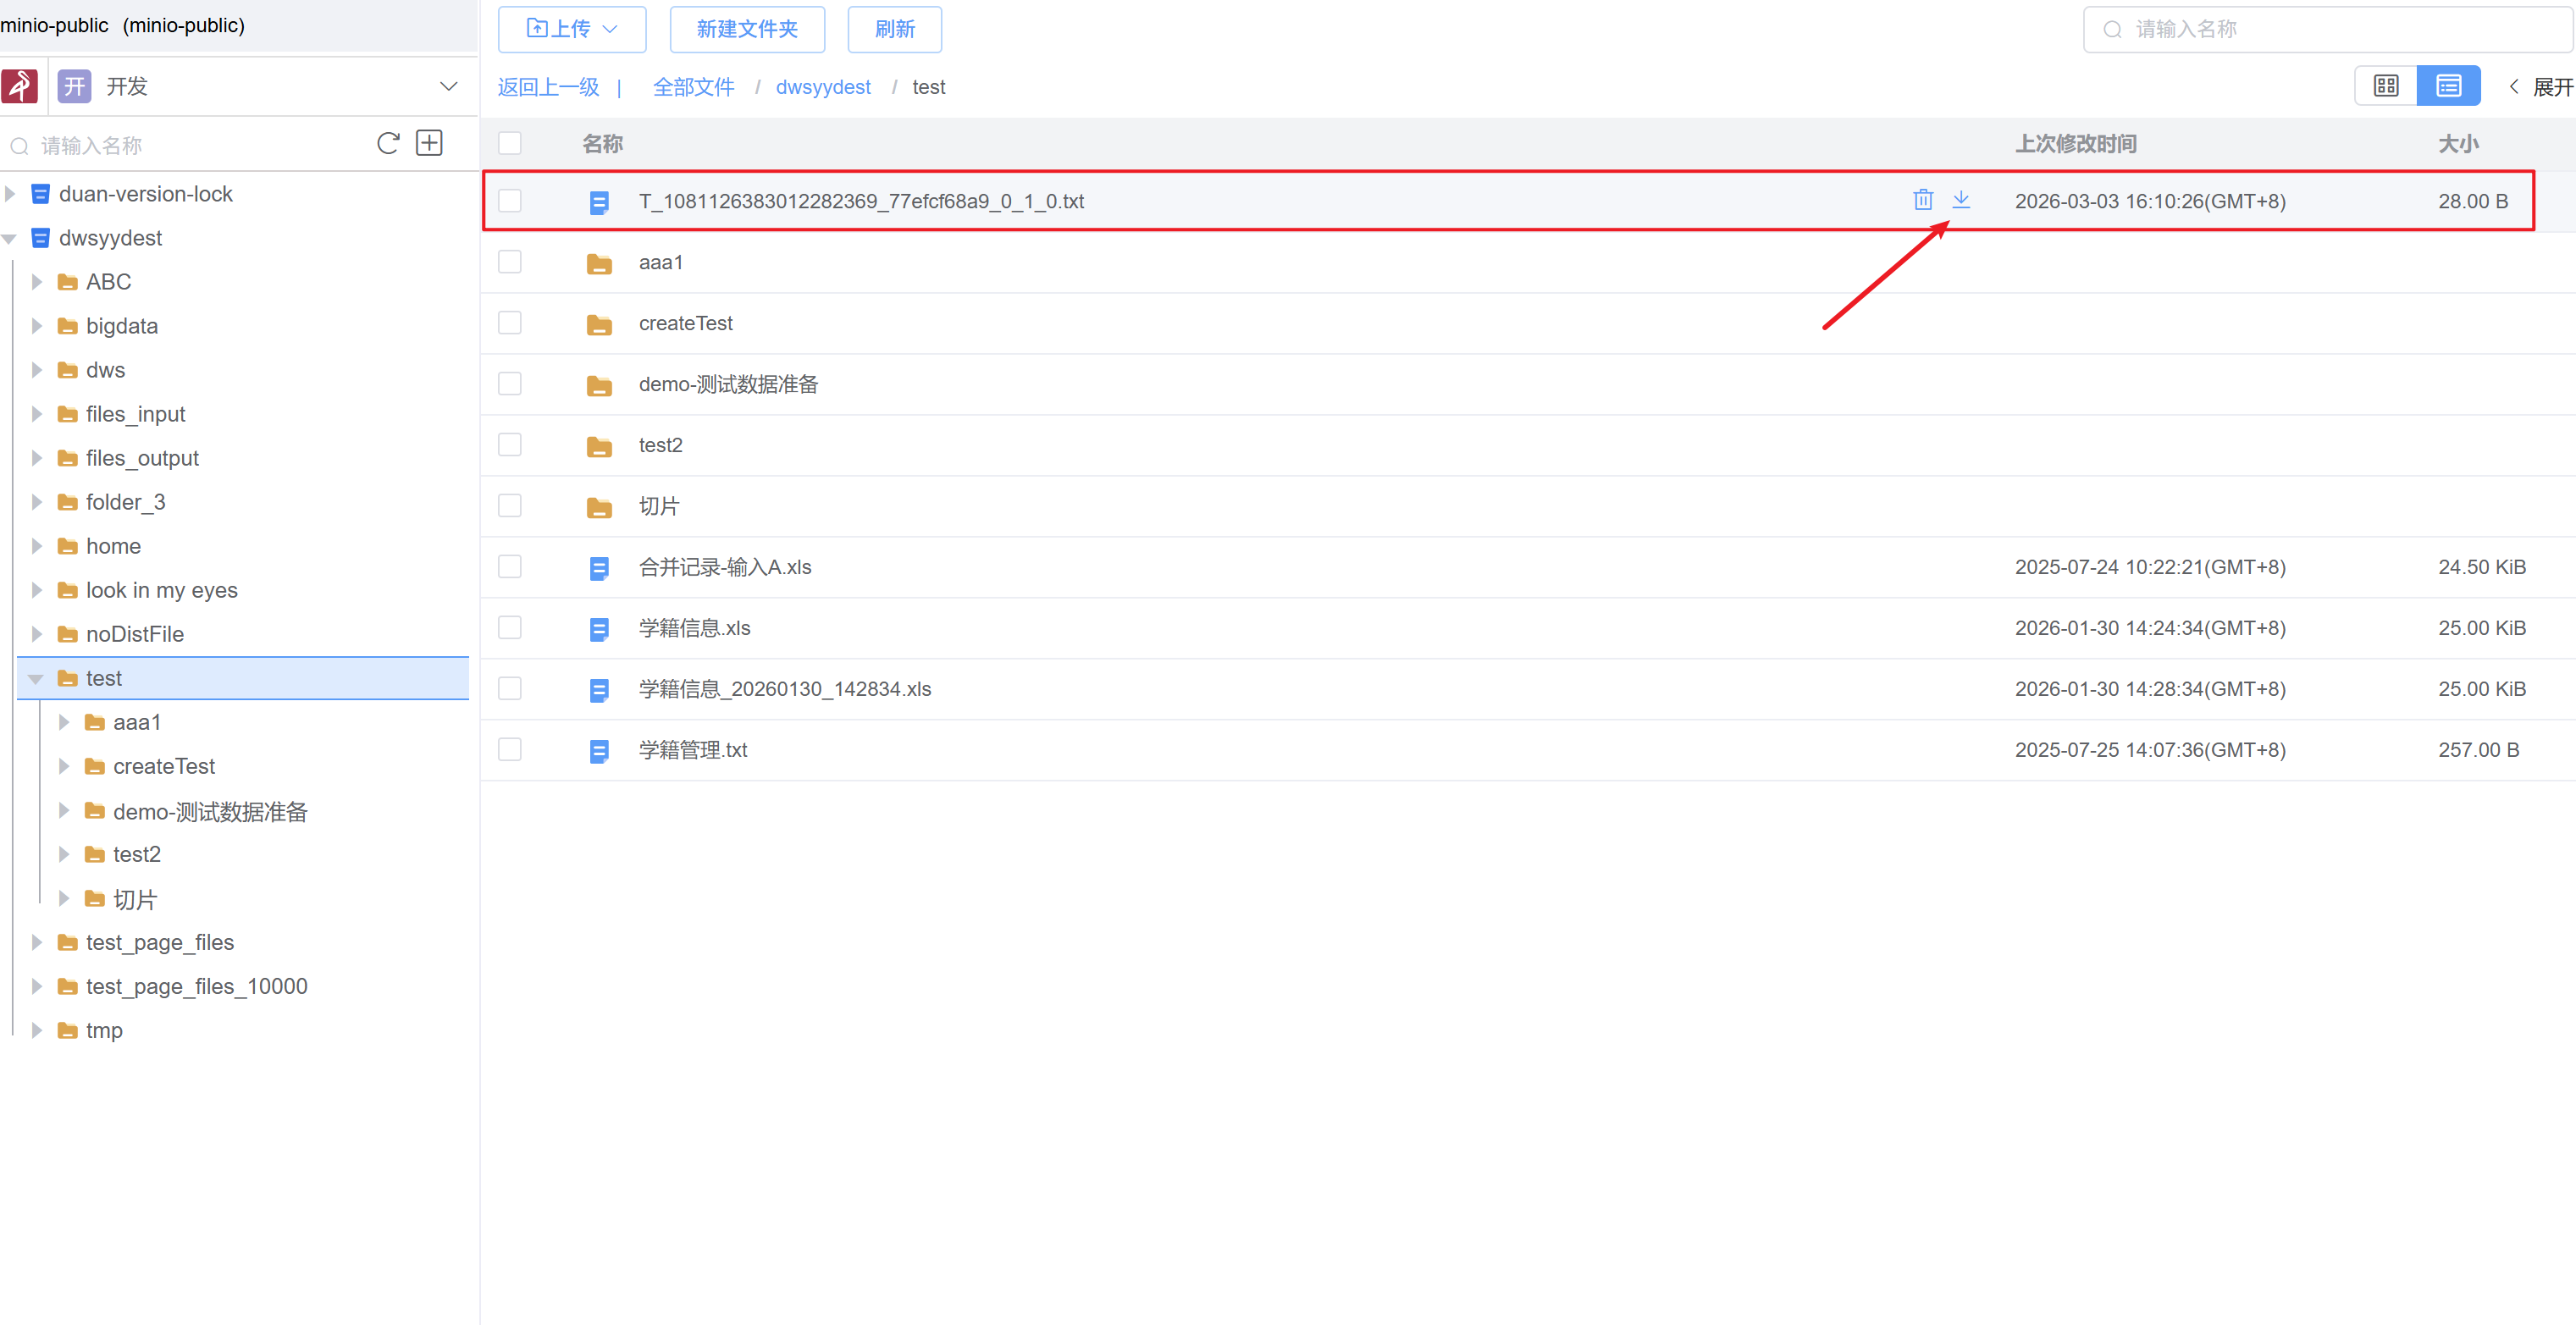Image resolution: width=2576 pixels, height=1325 pixels.
Task: Refresh the bucket tree with the circular arrow
Action: [x=388, y=144]
